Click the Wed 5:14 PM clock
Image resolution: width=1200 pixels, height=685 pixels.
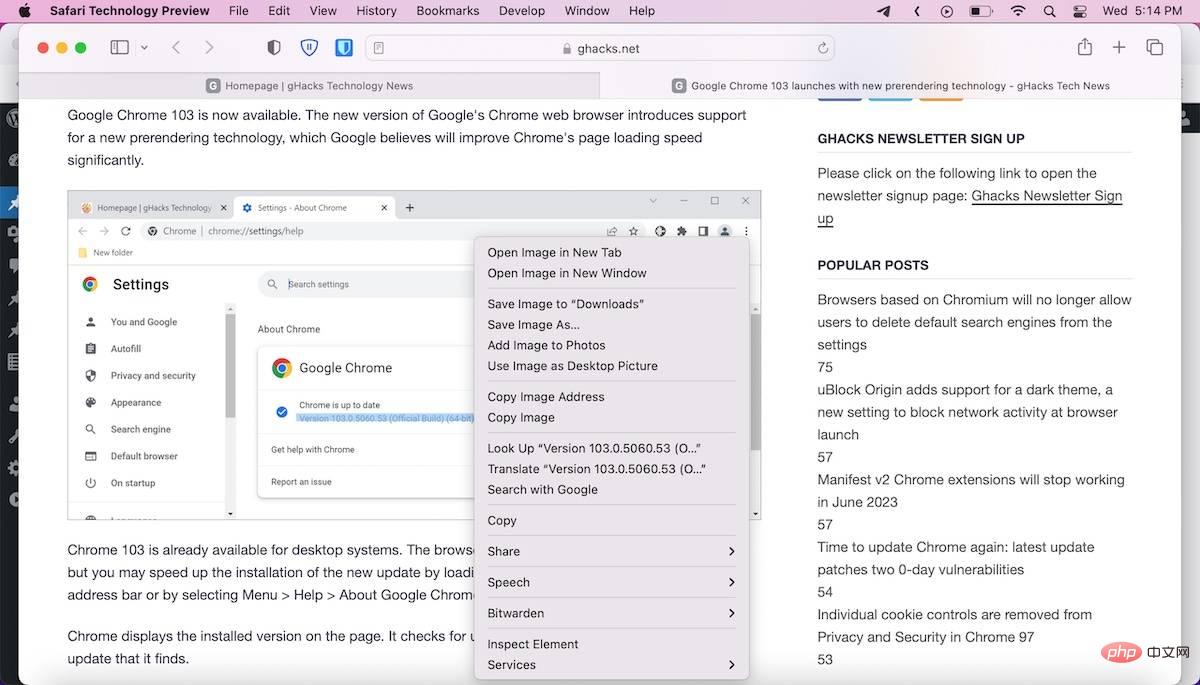[x=1142, y=11]
